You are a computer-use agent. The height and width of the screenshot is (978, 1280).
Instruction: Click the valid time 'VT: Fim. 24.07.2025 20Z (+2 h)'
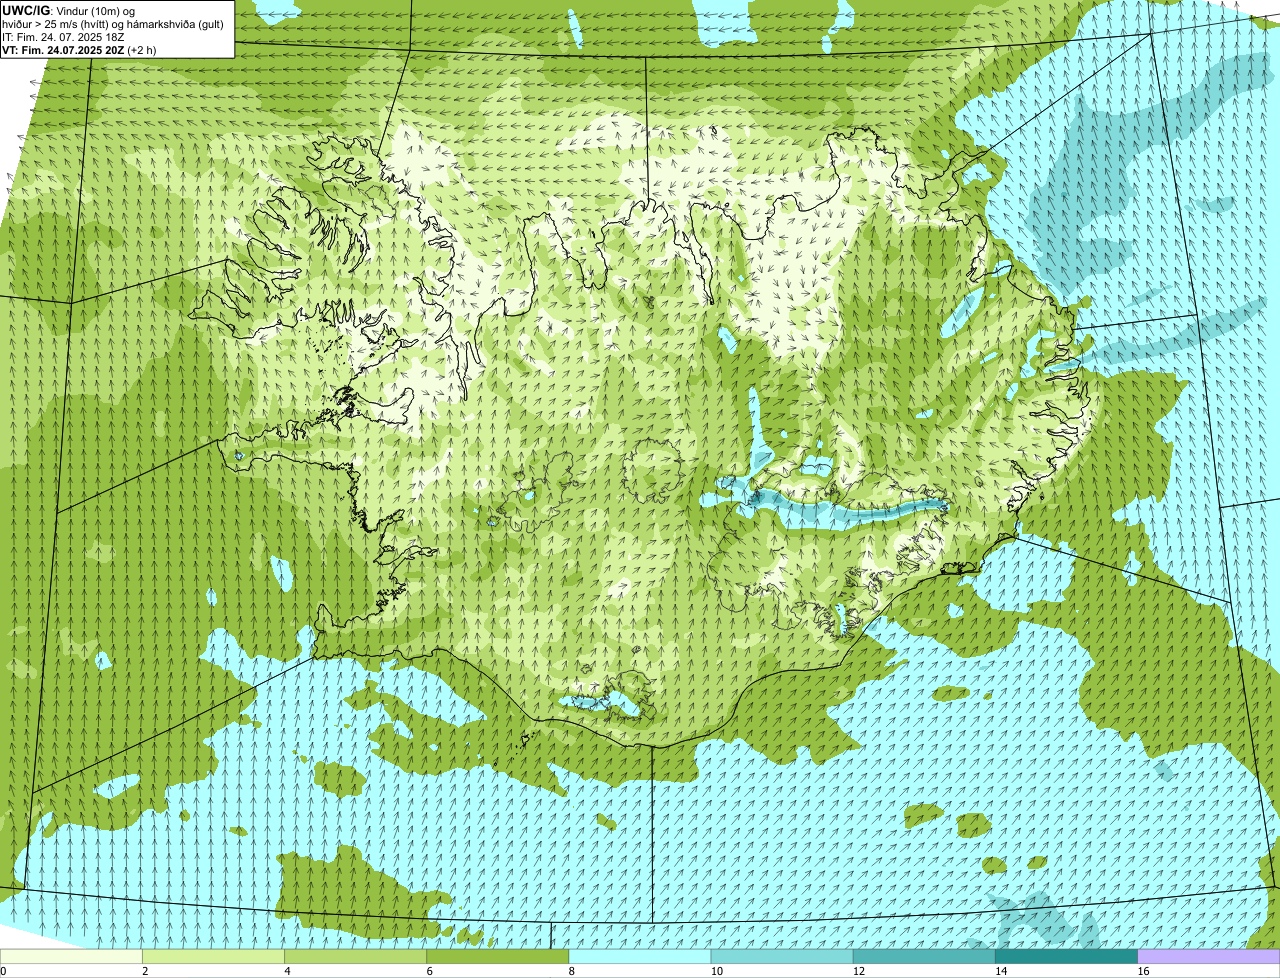(79, 50)
